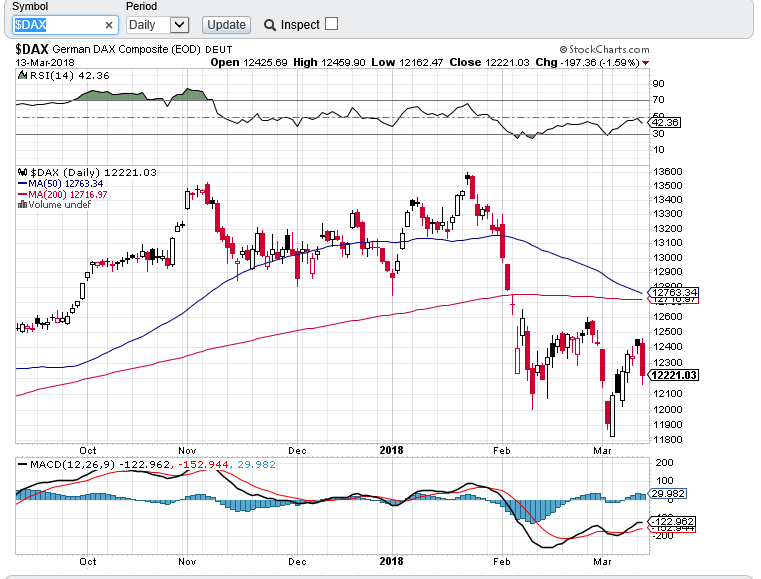Click the RSI(14) indicator icon

pyautogui.click(x=22, y=75)
